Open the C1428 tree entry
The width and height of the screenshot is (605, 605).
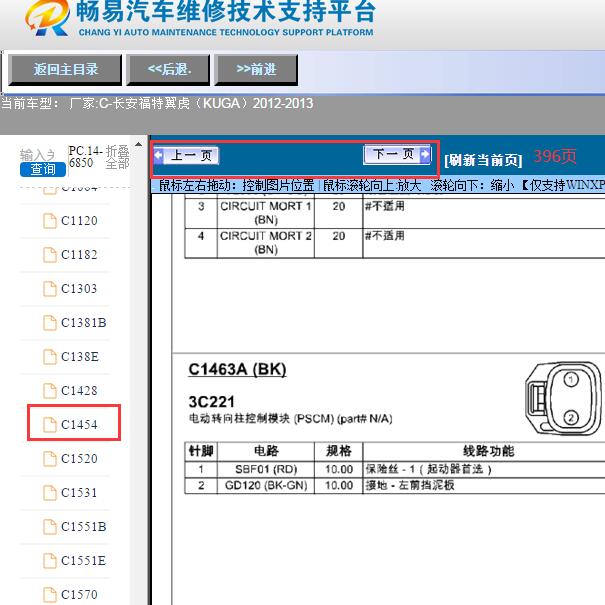point(79,390)
